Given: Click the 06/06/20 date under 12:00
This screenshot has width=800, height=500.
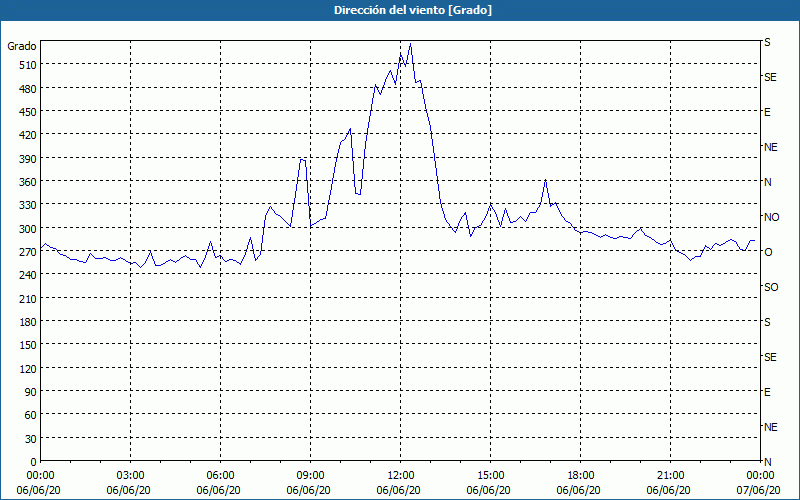Looking at the screenshot, I should coord(398,490).
